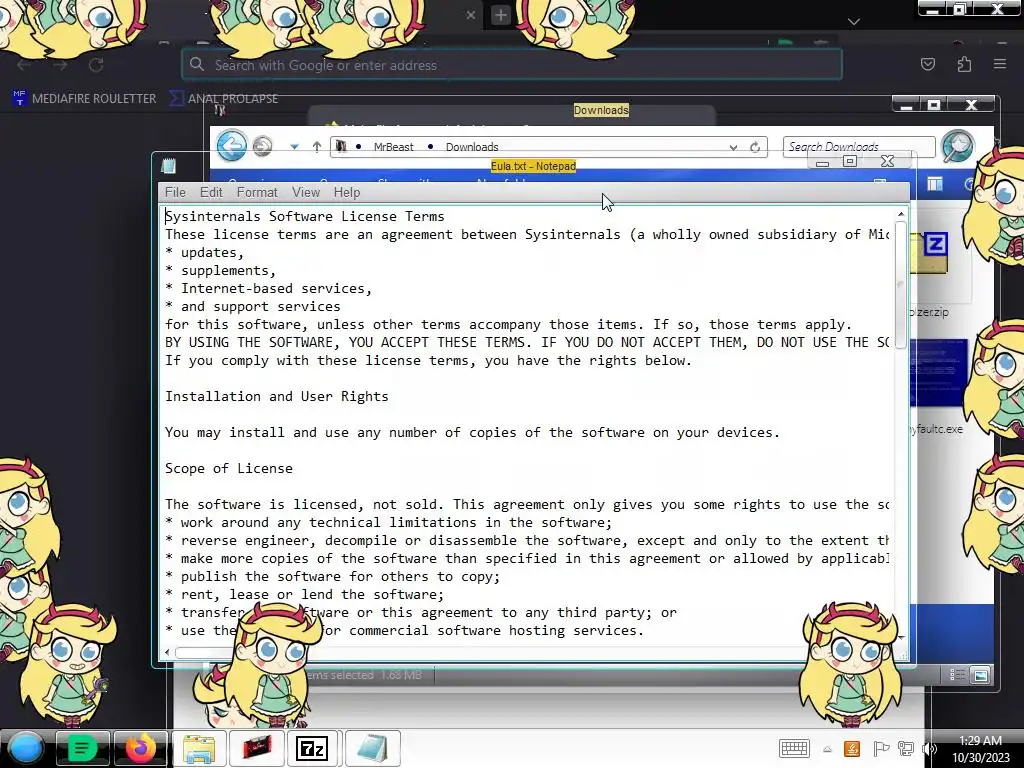Click the Notepad icon in the Eula.txt title bar

168,166
